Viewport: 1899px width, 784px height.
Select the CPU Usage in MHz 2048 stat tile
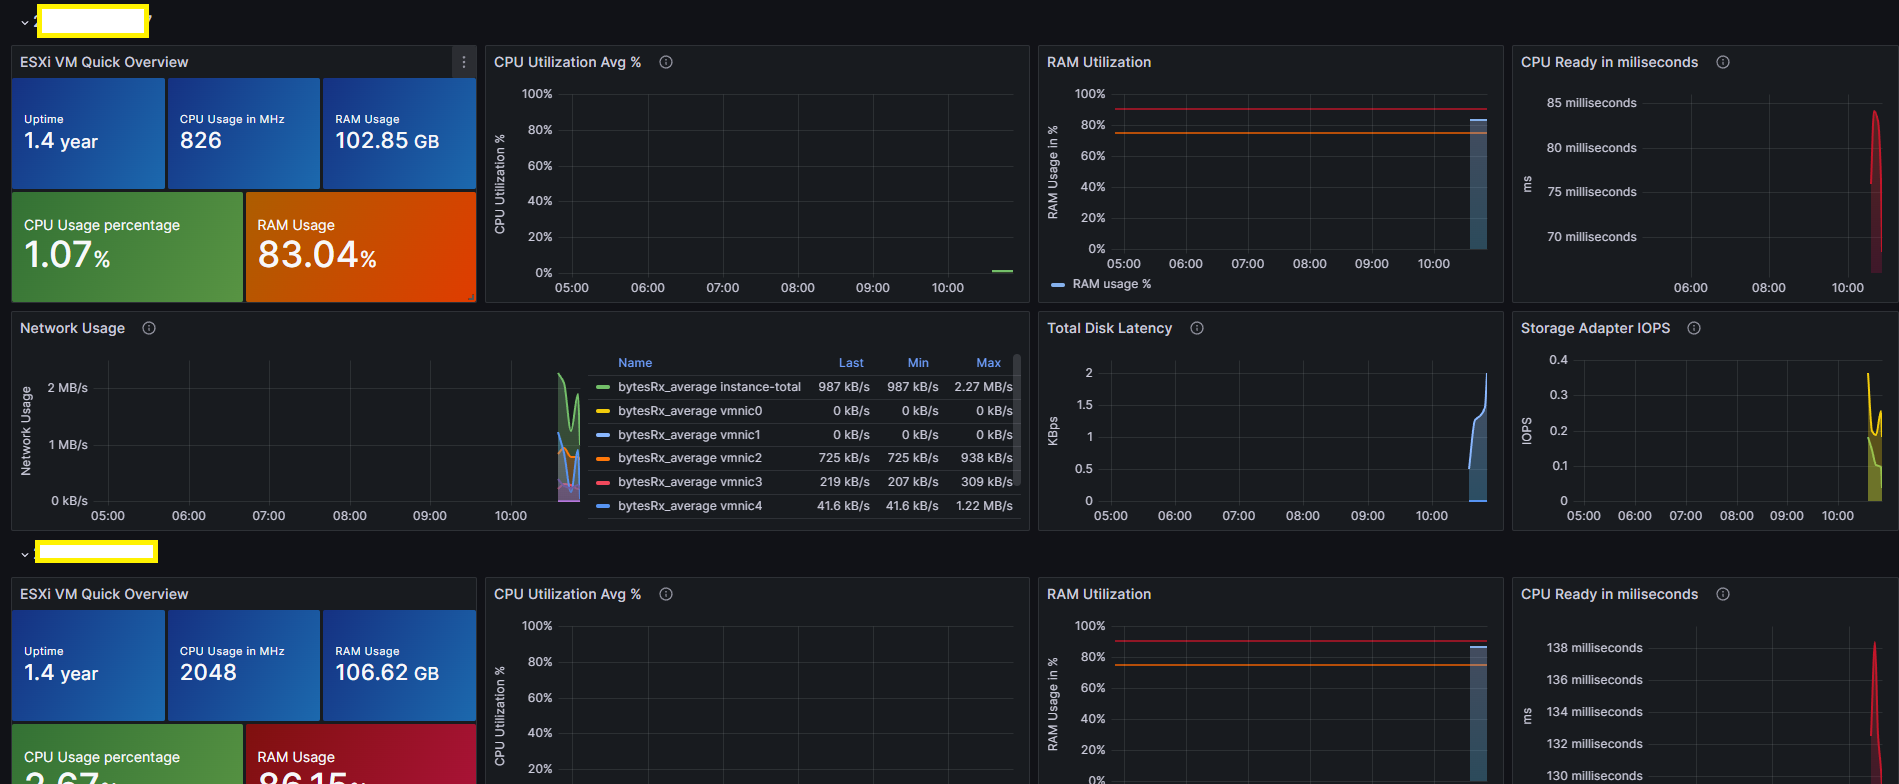[x=244, y=665]
